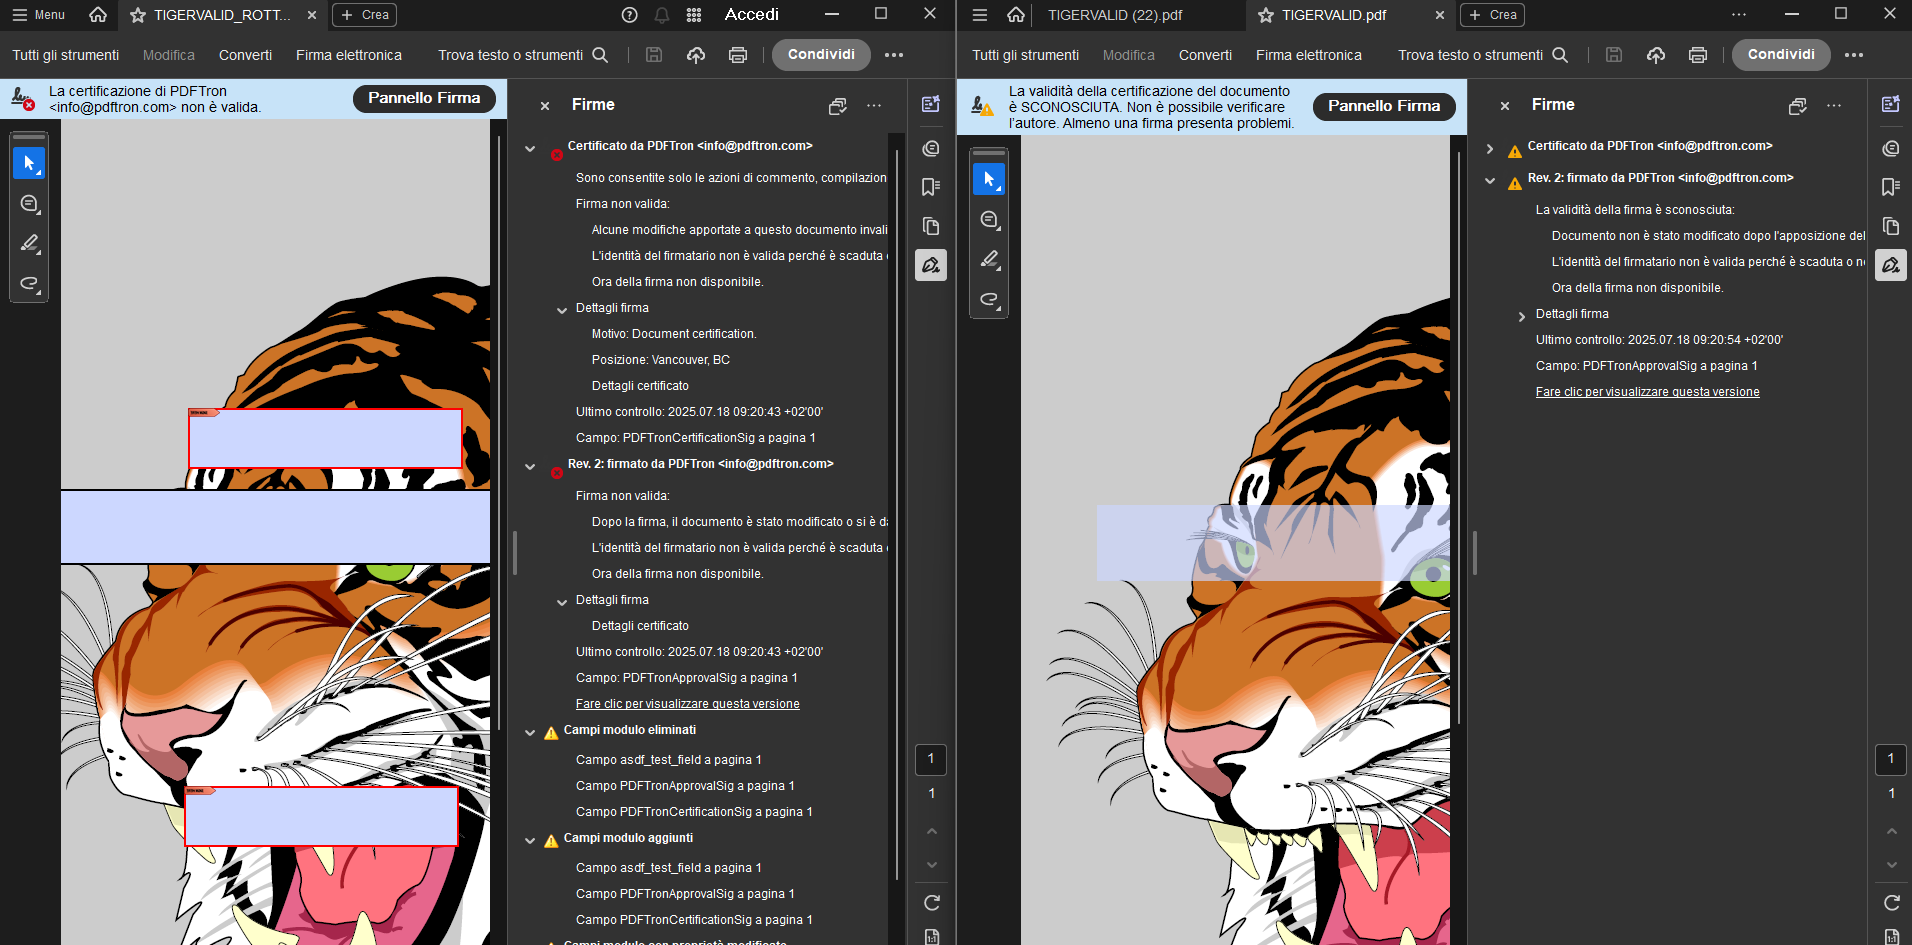
Task: Close the Firme panel in left window
Action: 545,105
